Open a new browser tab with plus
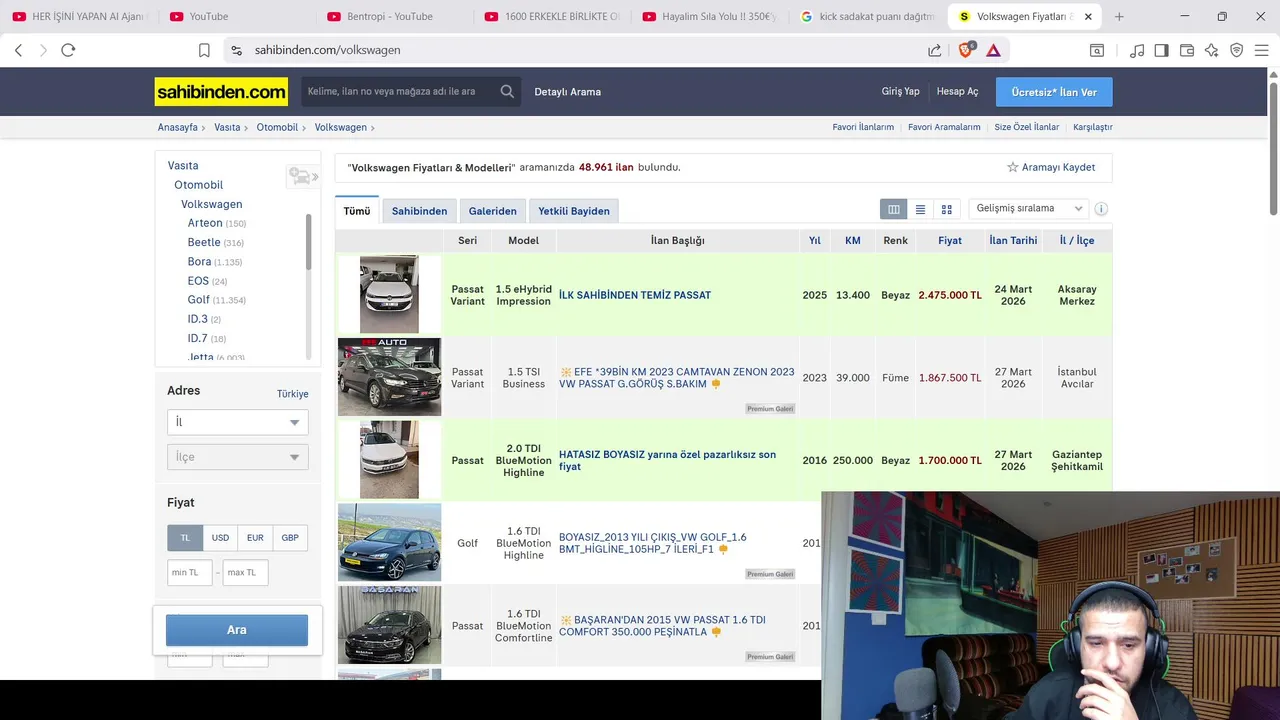The image size is (1280, 720). pyautogui.click(x=1119, y=16)
